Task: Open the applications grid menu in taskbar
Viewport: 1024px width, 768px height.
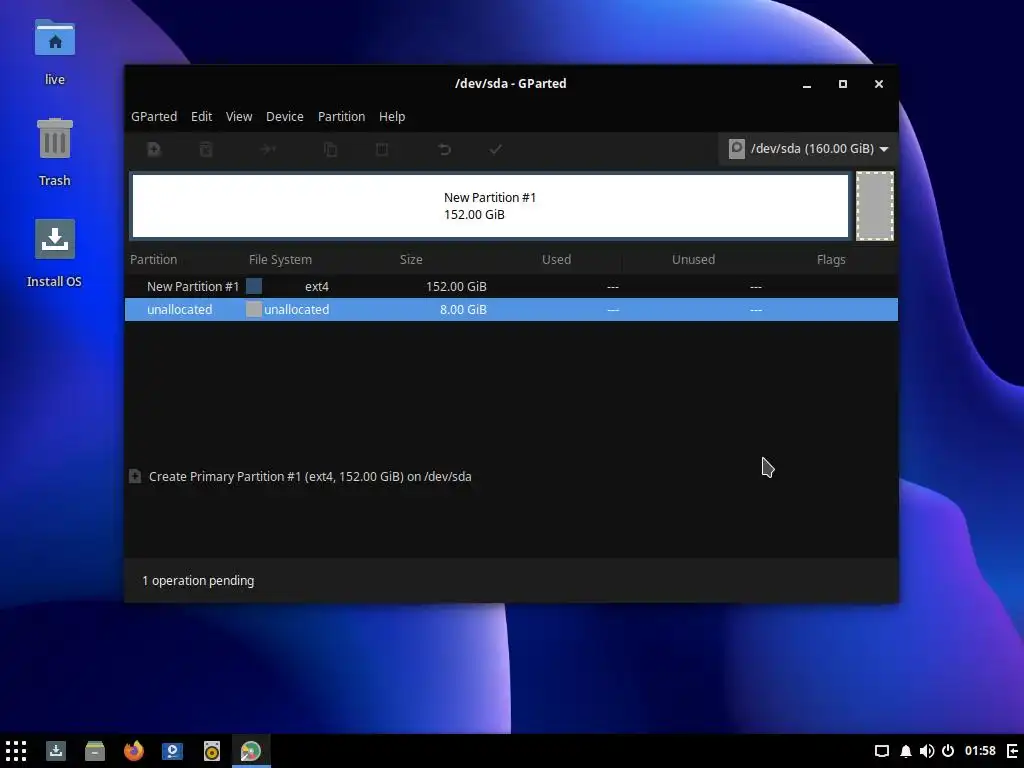Action: click(x=16, y=751)
